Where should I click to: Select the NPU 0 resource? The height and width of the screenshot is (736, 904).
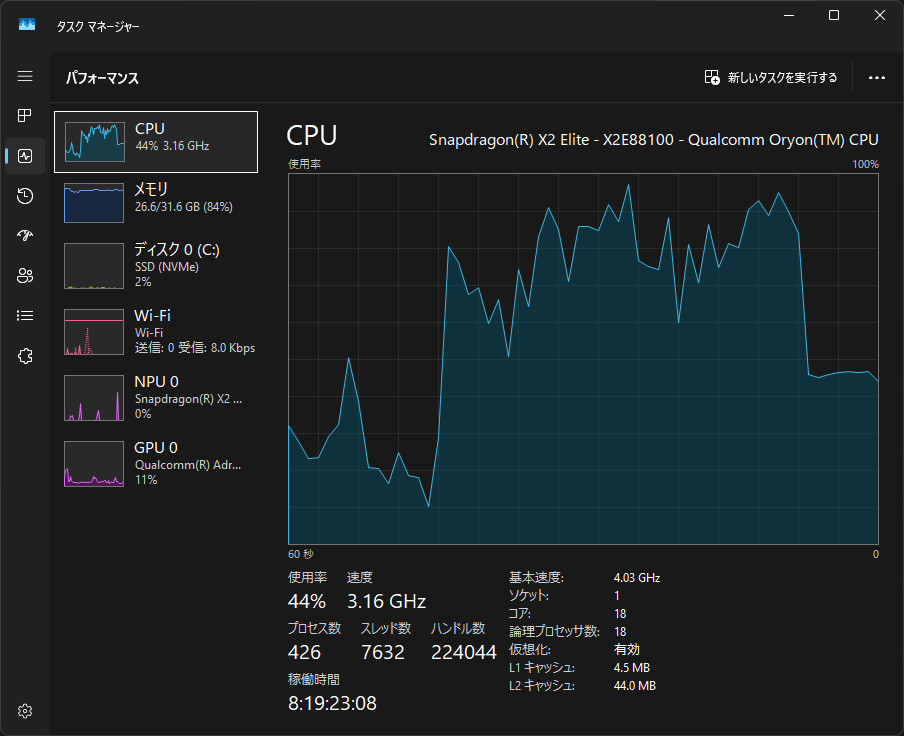point(156,397)
